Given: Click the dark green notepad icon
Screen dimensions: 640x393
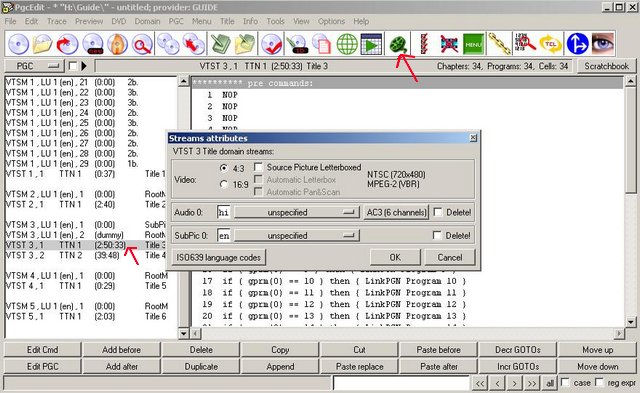Looking at the screenshot, I should pos(221,44).
